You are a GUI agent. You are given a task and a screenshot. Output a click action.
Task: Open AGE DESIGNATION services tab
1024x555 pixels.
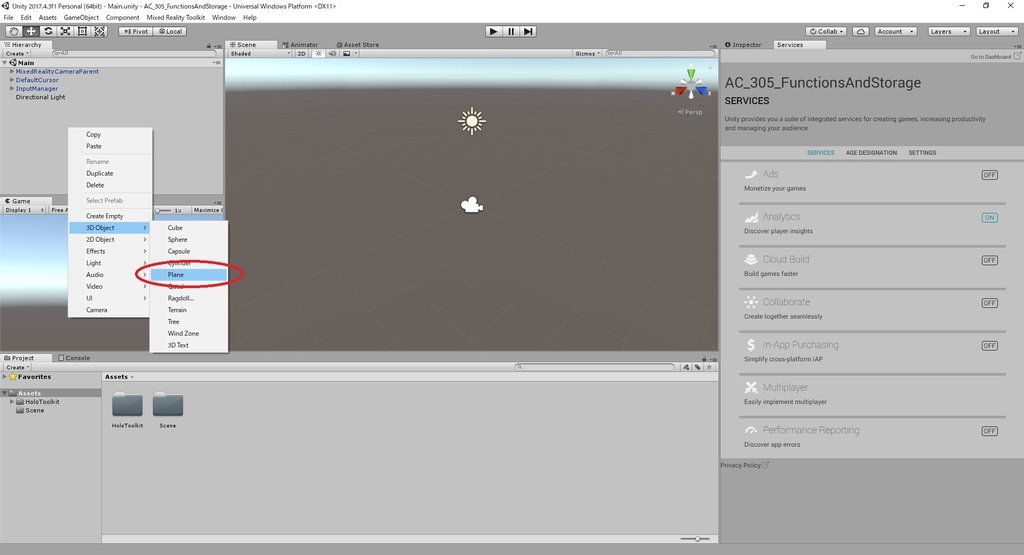point(871,153)
